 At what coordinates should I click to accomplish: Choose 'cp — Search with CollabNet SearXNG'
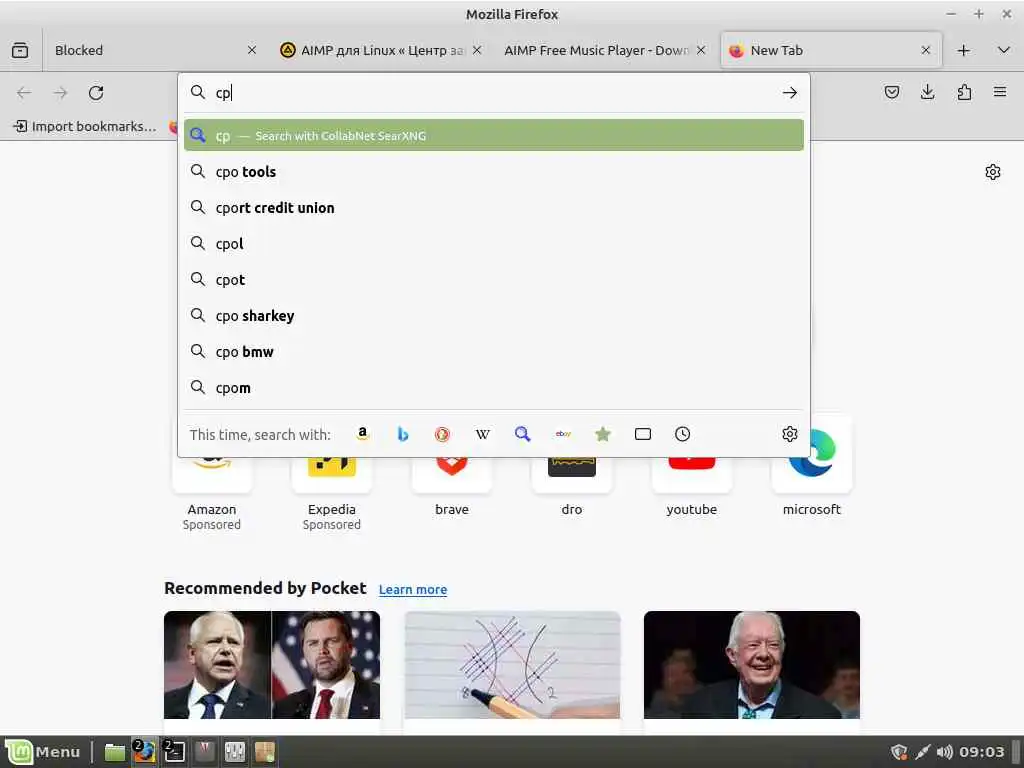coord(494,135)
